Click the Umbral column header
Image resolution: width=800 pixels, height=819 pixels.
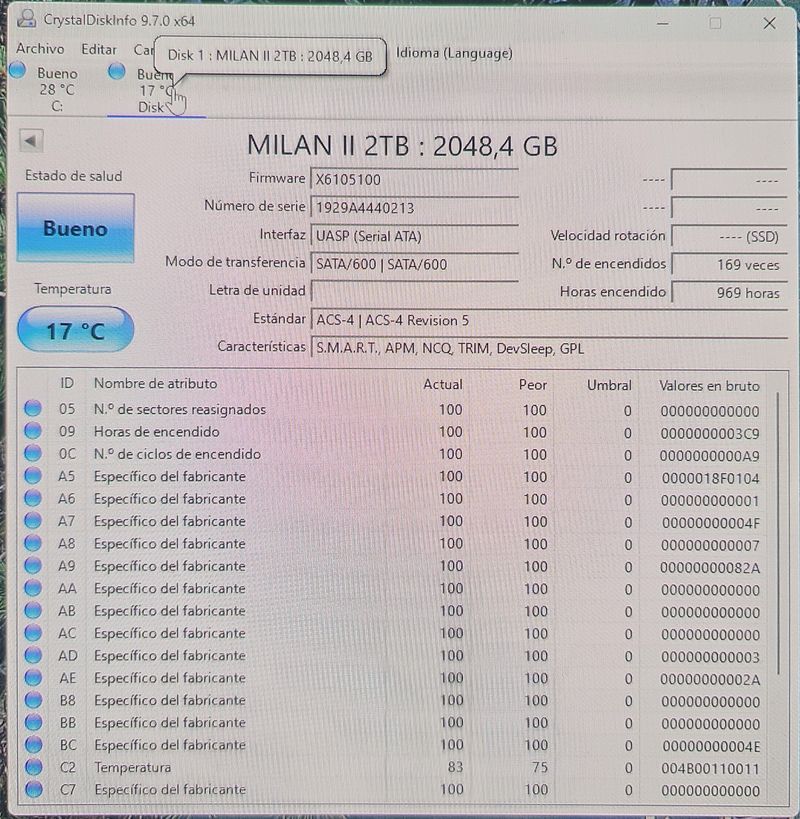pos(609,385)
